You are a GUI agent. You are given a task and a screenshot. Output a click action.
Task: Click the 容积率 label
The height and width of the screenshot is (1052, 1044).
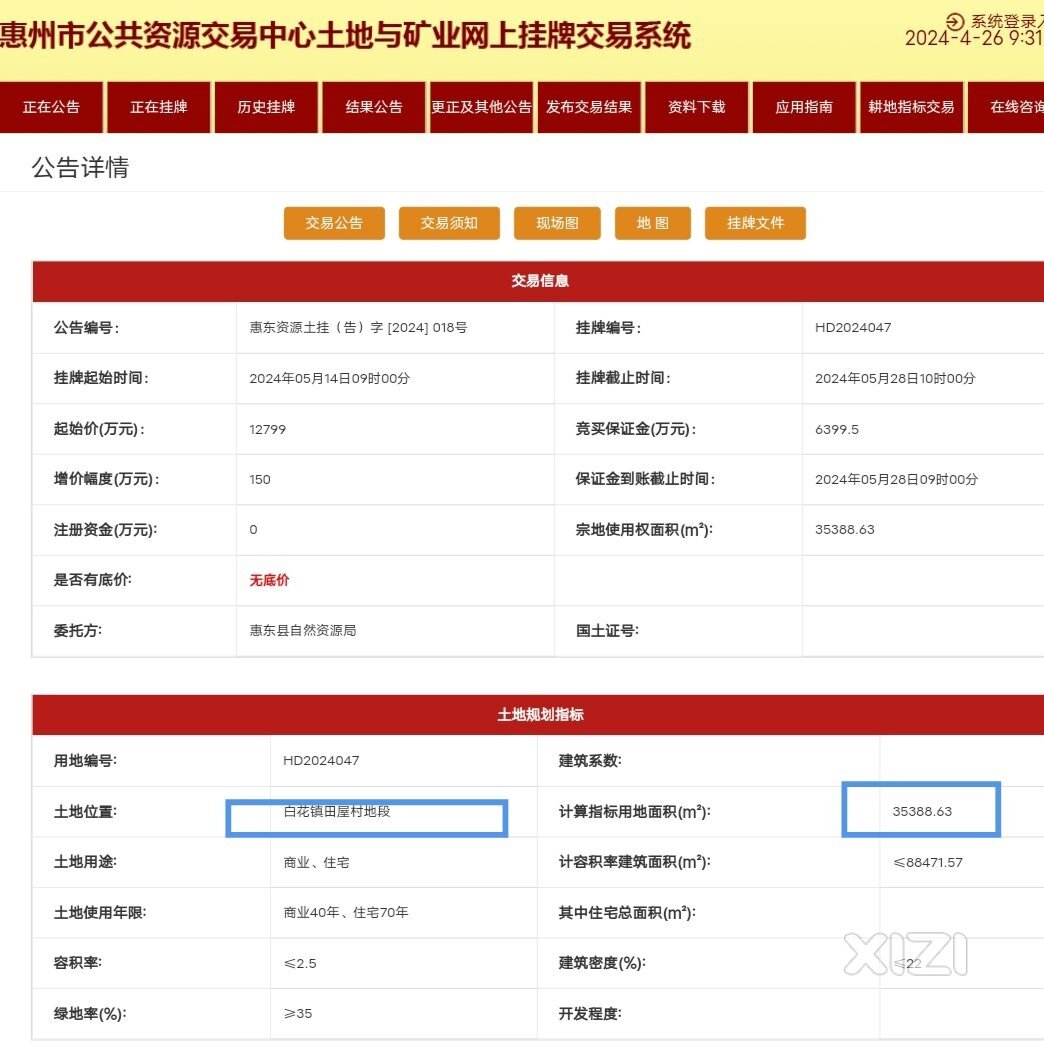click(78, 963)
